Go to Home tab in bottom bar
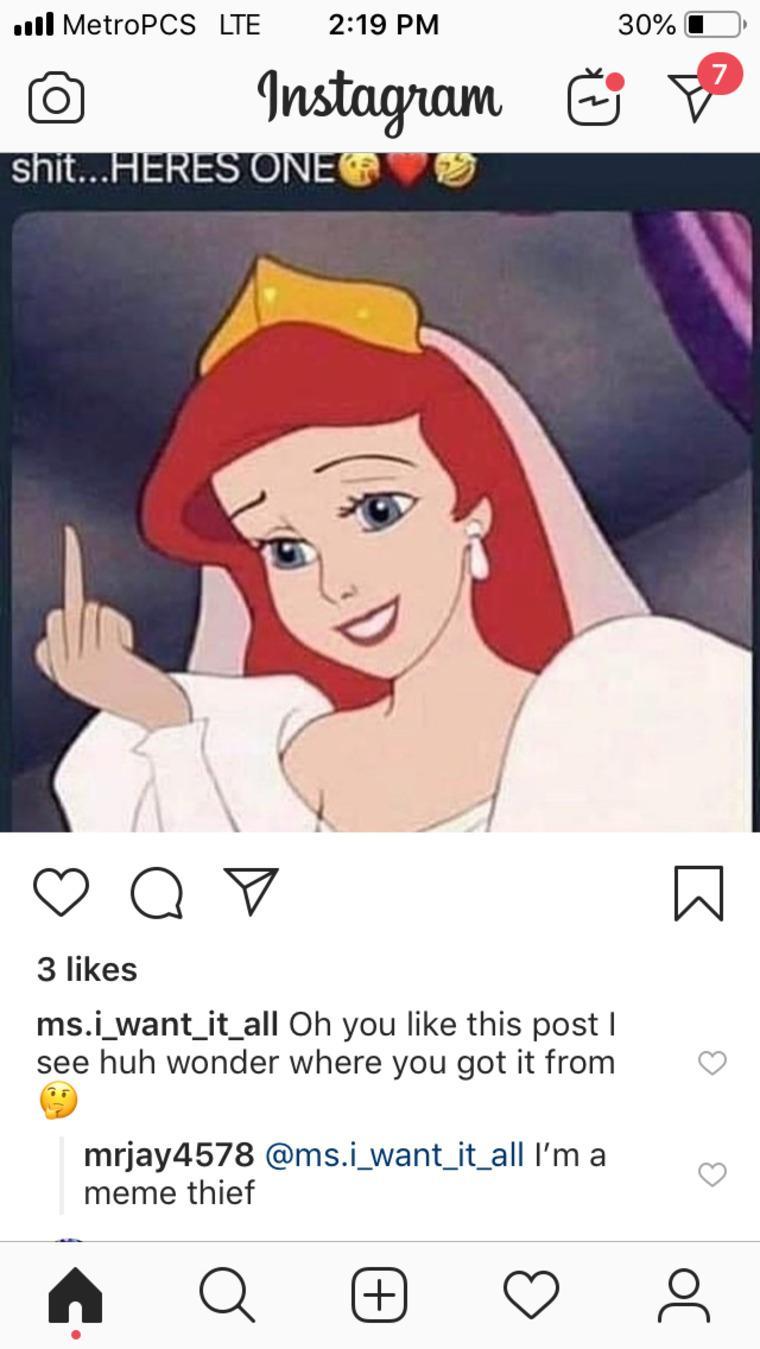Viewport: 760px width, 1349px height. click(75, 1295)
